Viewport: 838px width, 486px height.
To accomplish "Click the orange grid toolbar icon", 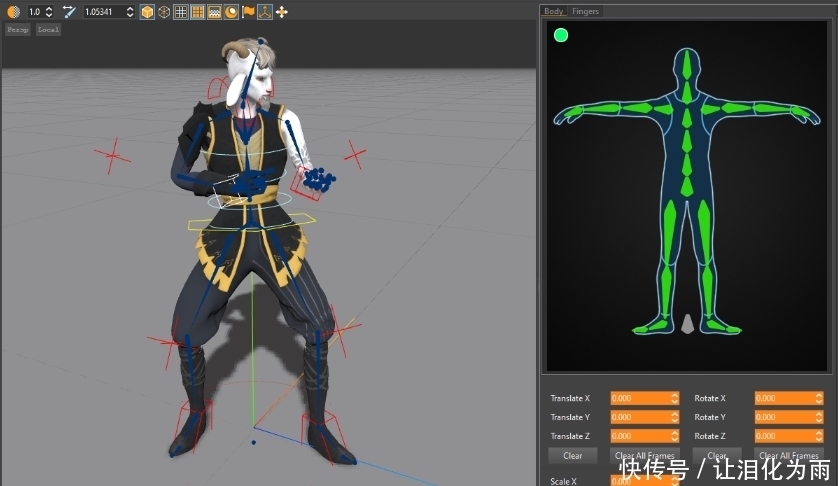I will tap(197, 12).
